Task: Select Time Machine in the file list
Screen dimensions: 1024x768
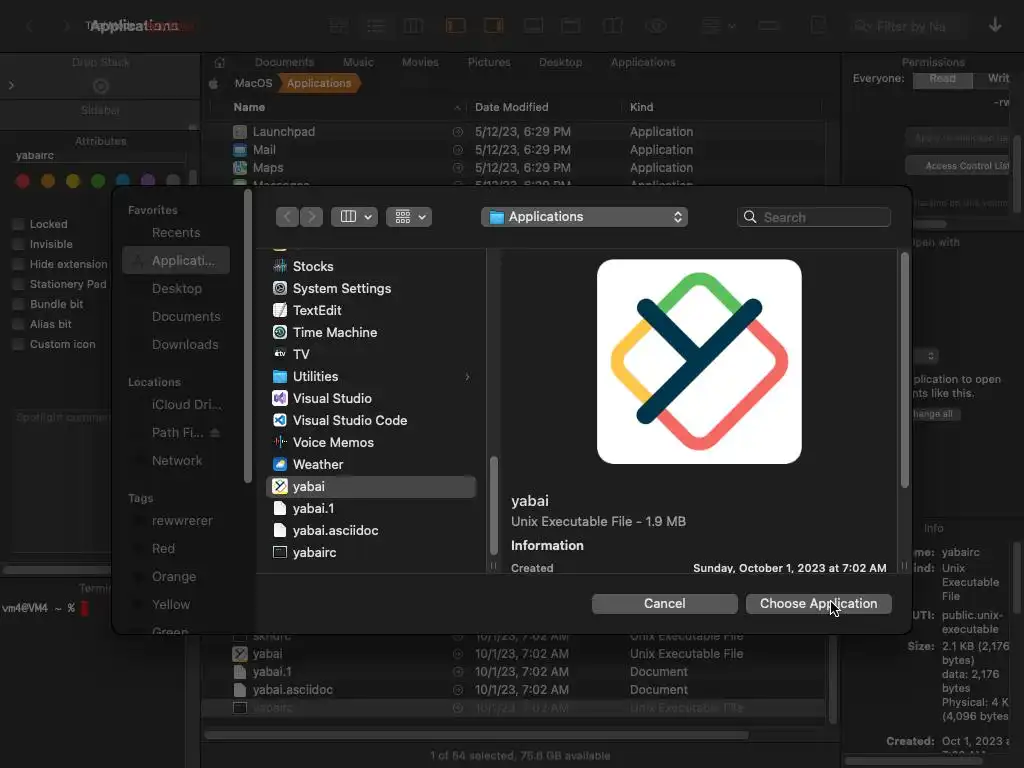Action: pos(371,332)
